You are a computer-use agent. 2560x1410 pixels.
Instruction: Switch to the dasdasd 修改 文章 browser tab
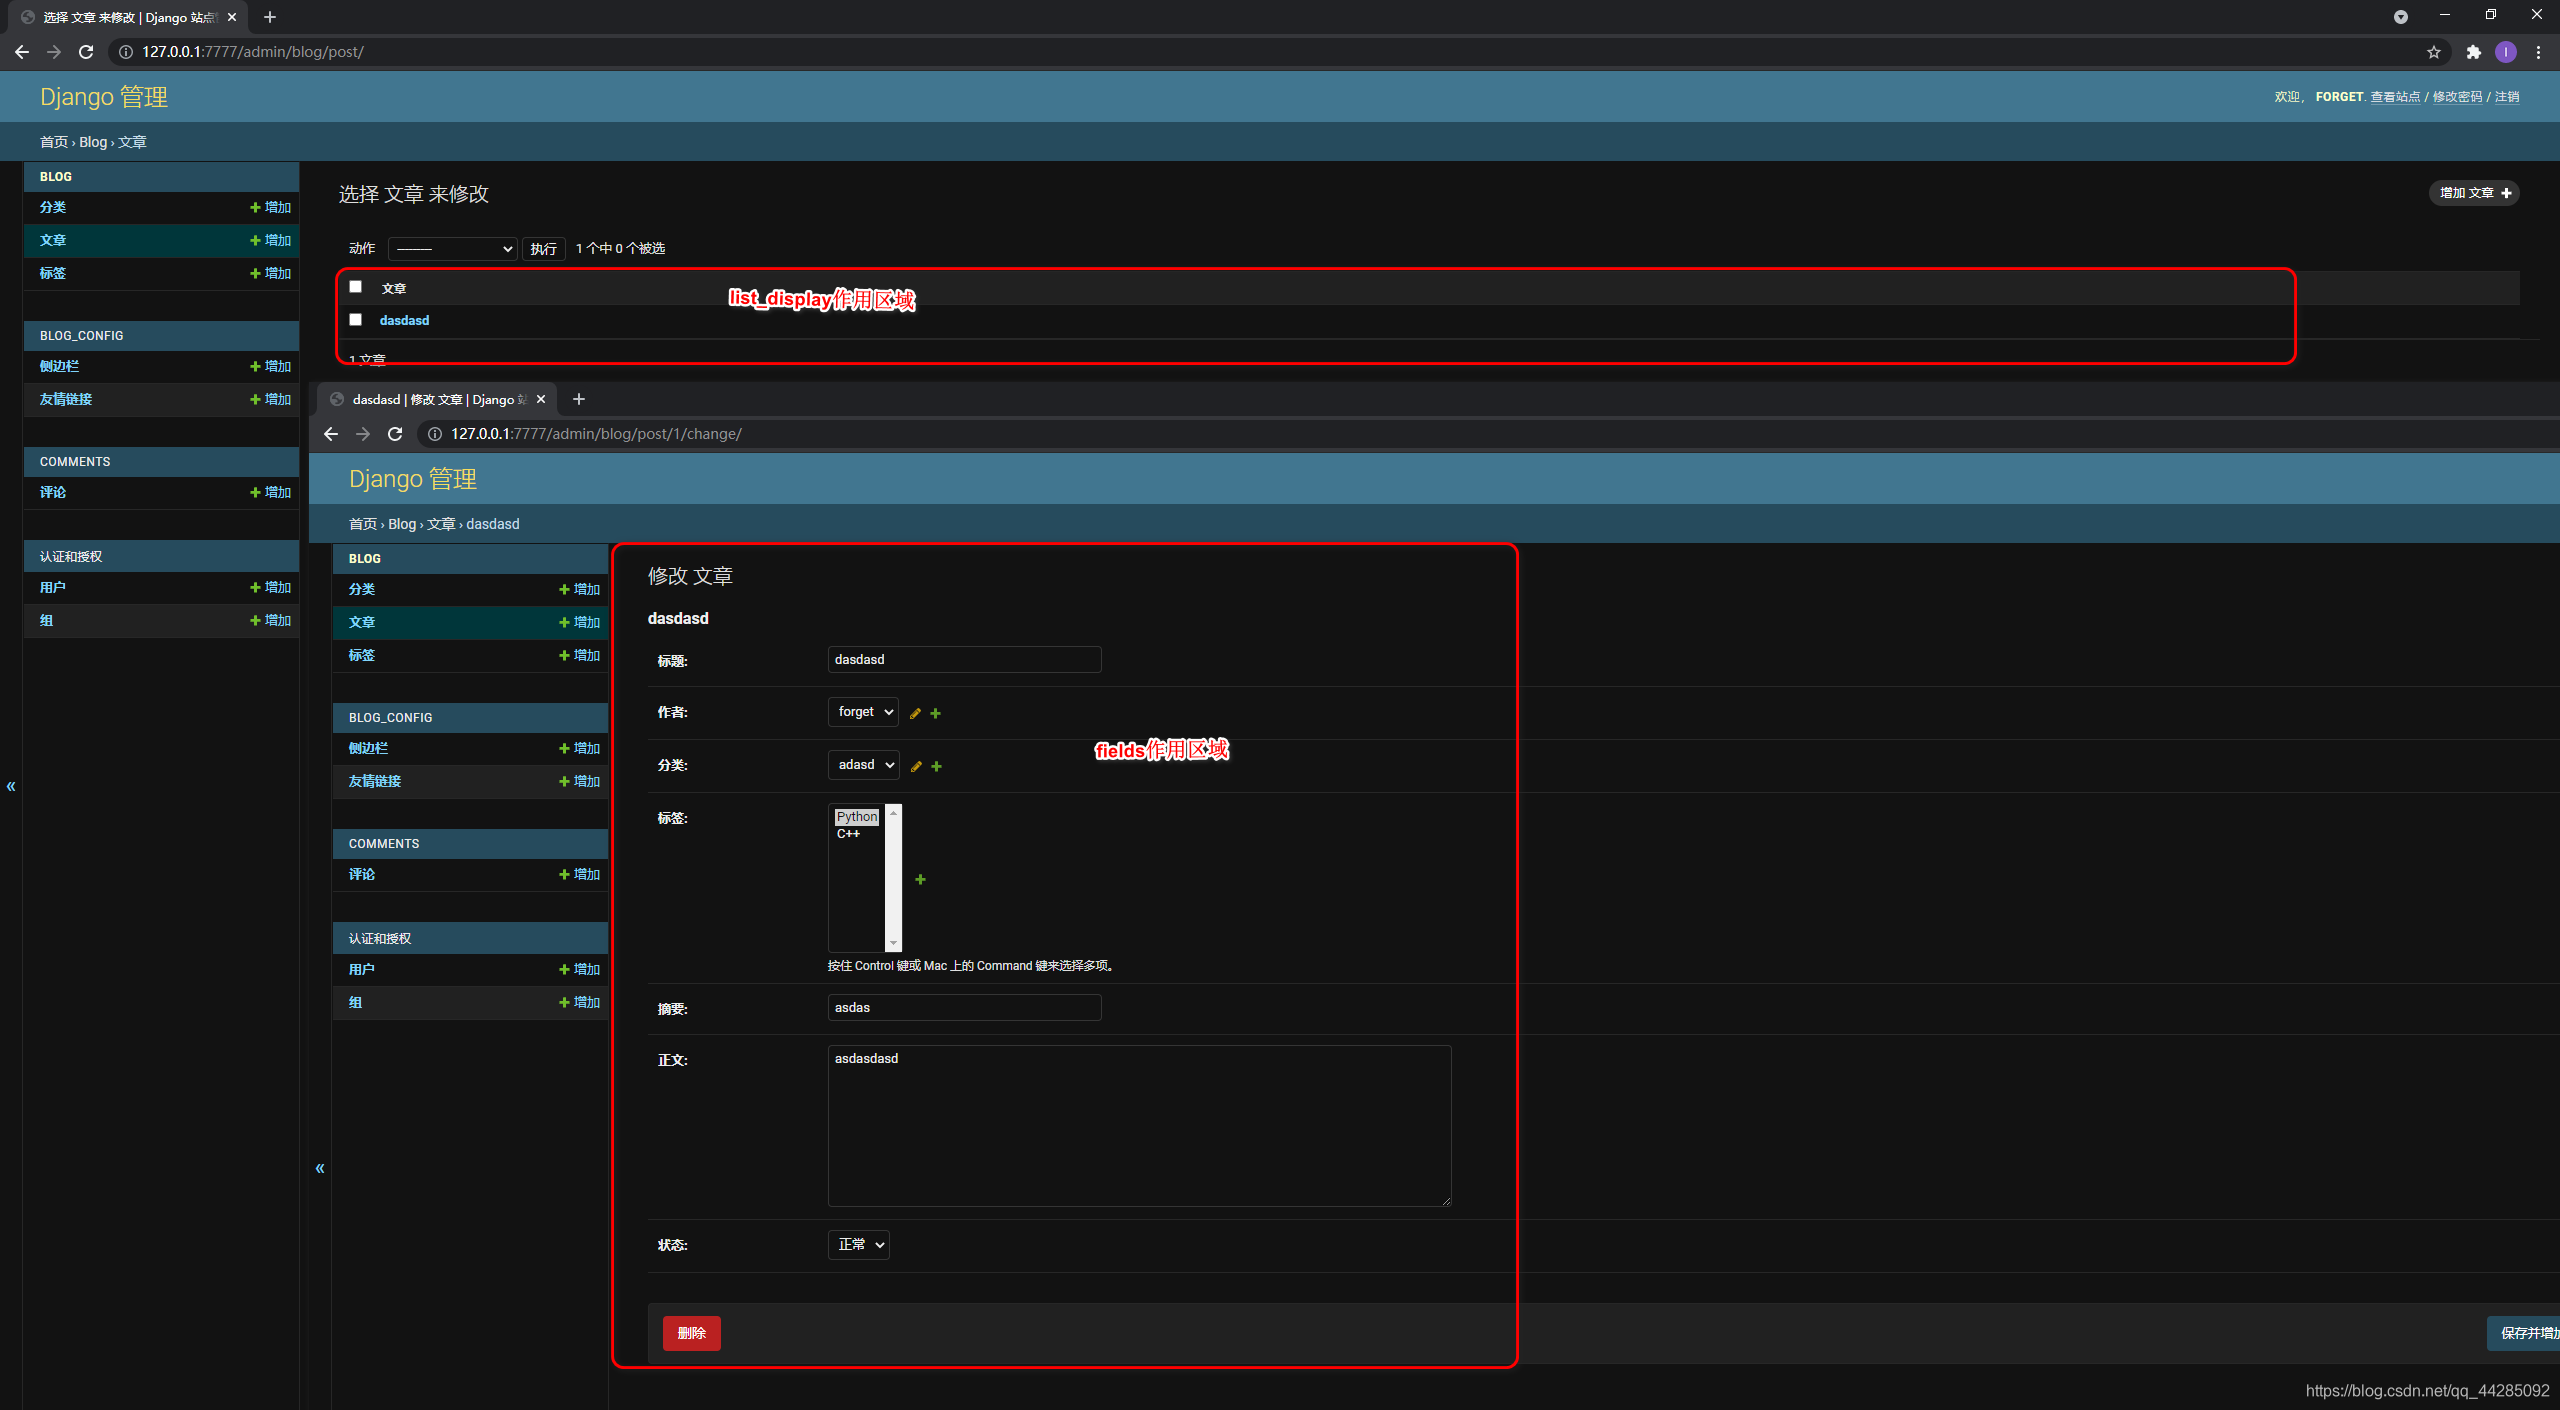pos(439,399)
